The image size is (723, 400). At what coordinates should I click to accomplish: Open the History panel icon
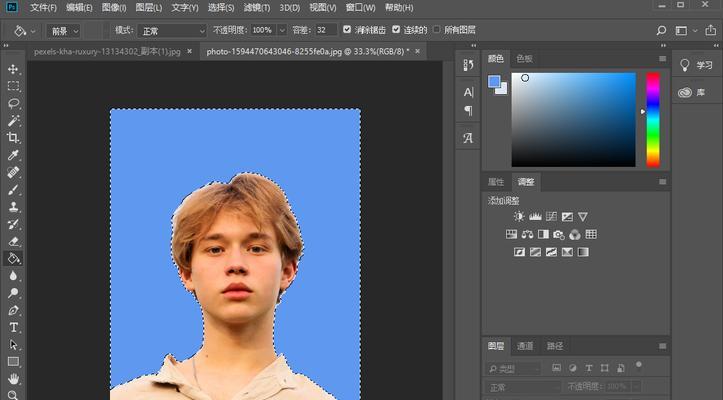pos(468,65)
